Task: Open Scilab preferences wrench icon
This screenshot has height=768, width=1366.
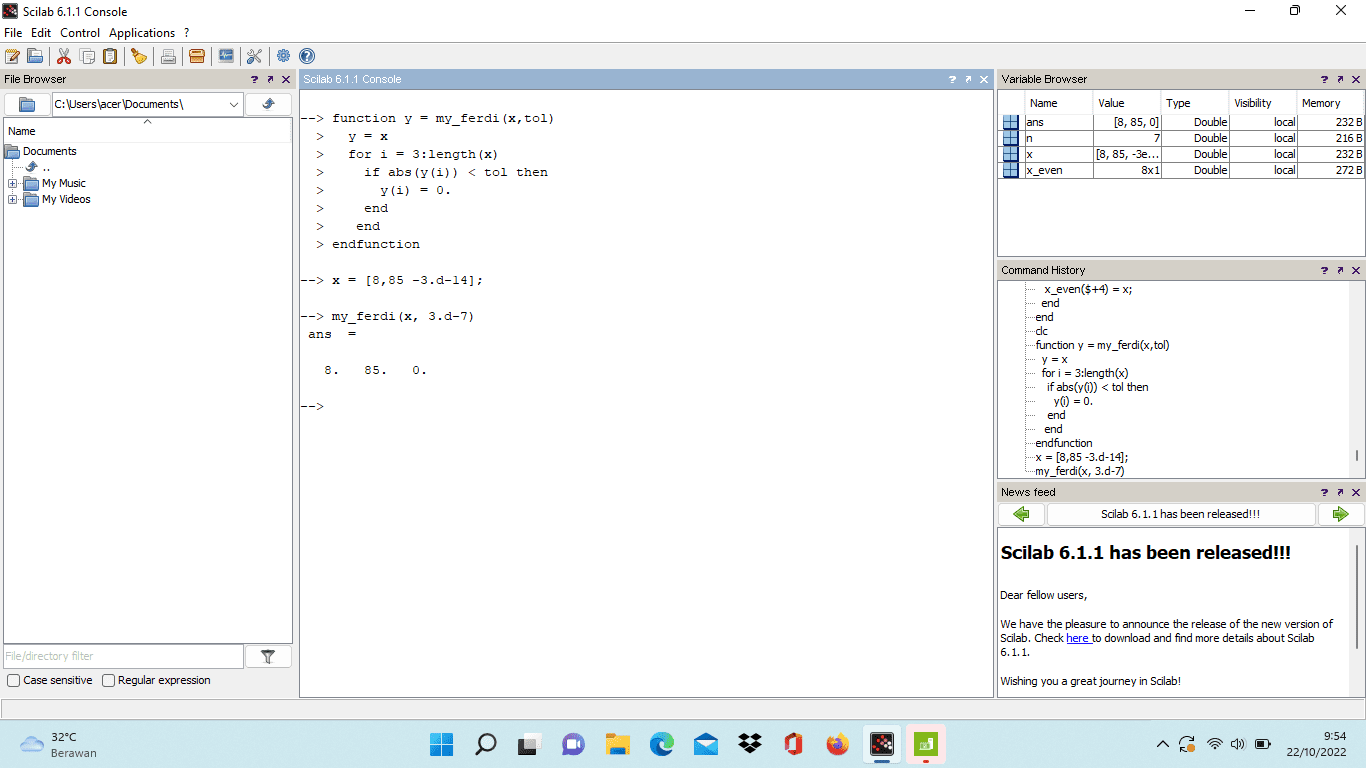Action: tap(254, 56)
